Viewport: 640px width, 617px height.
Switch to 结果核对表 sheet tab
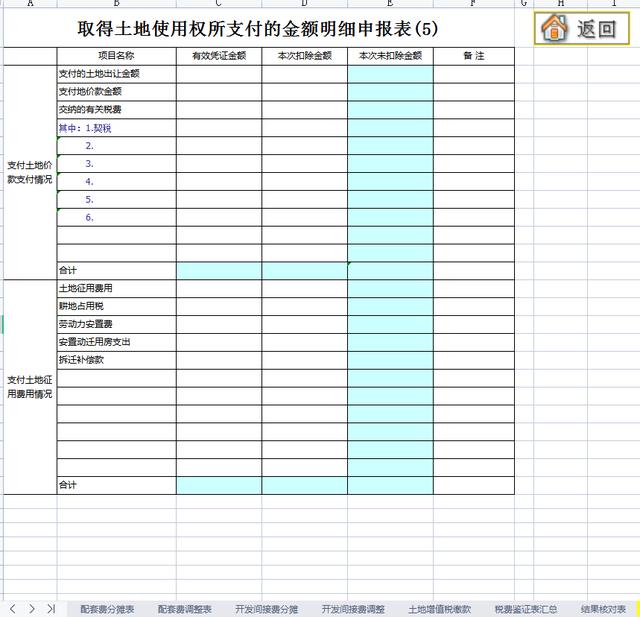pos(603,609)
